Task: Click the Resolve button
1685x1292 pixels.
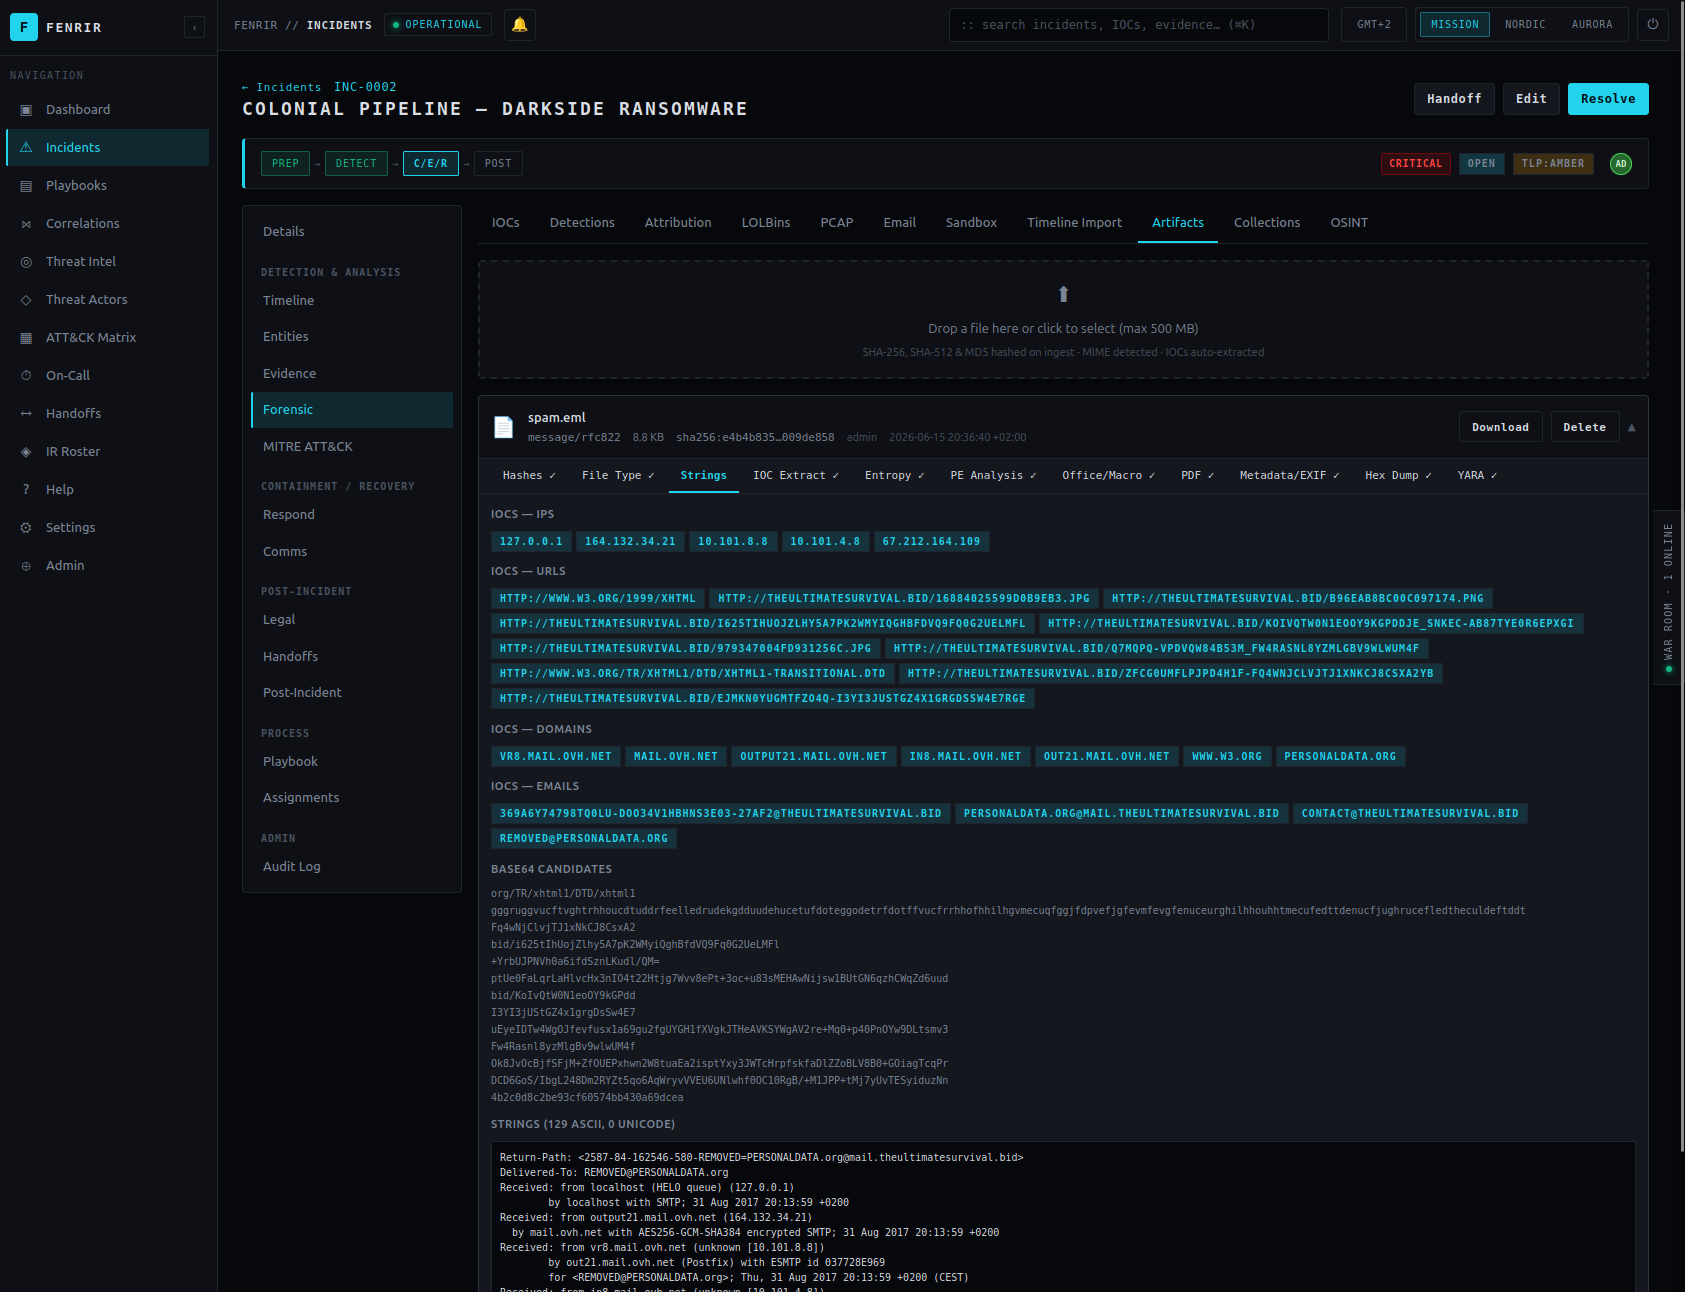Action: click(1608, 99)
